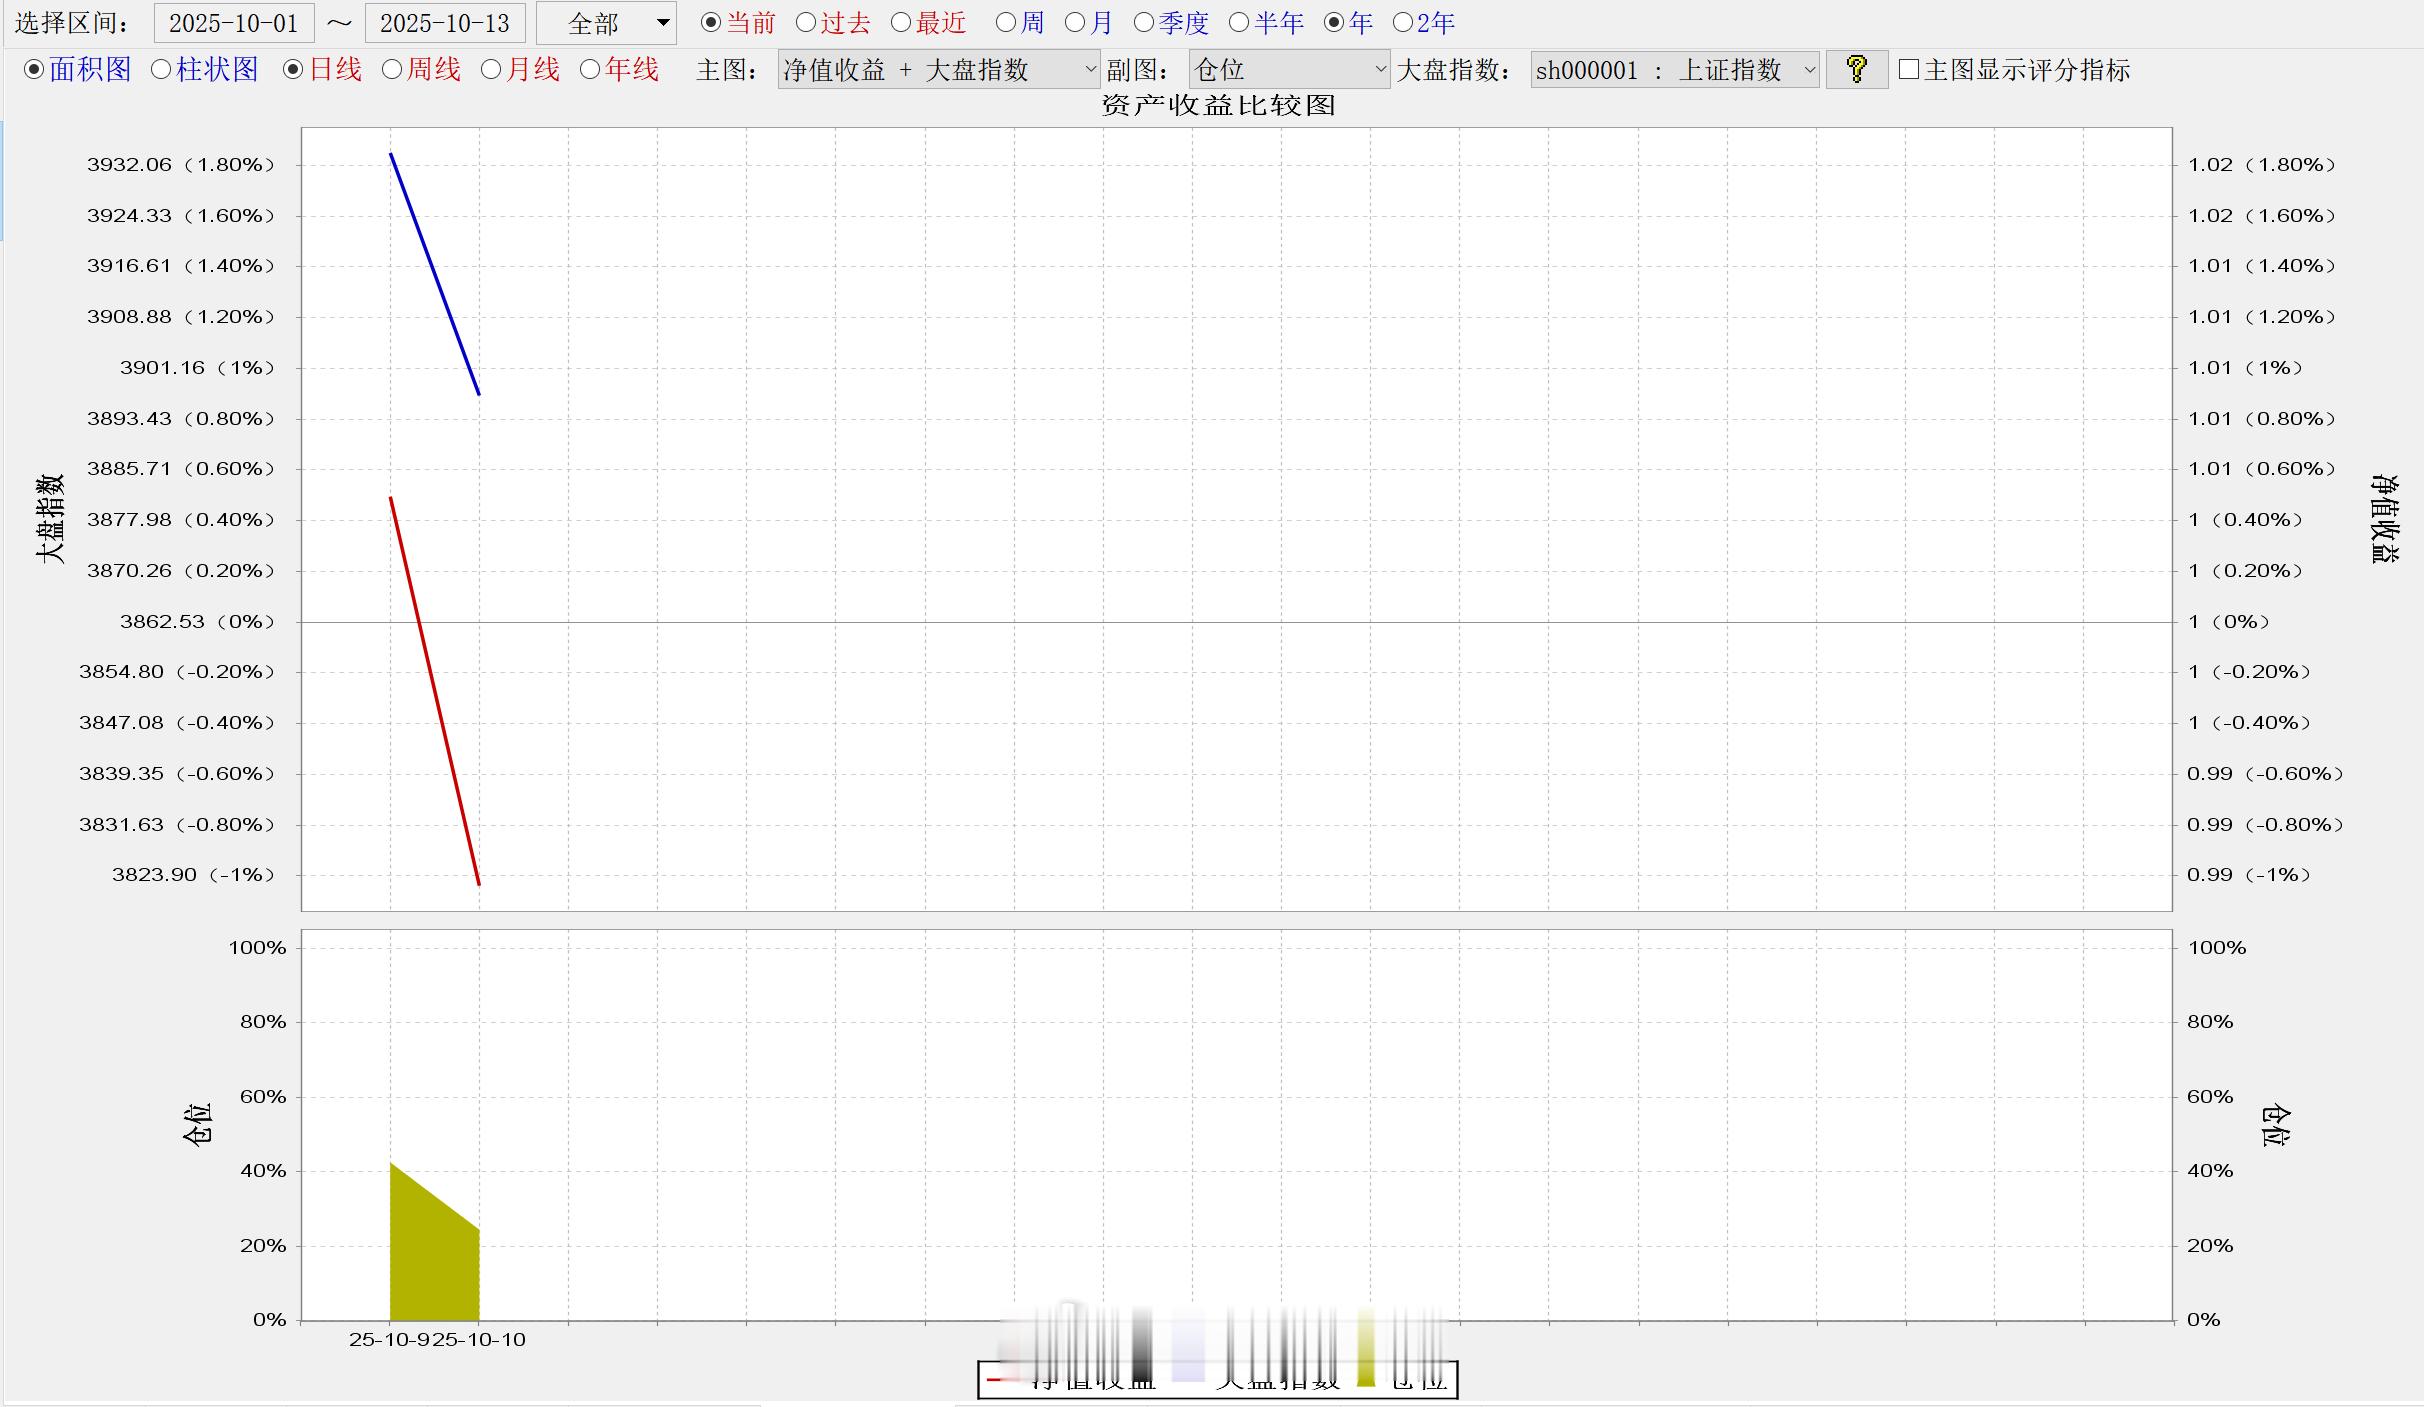Select the 柱状图 chart type option

(x=161, y=69)
